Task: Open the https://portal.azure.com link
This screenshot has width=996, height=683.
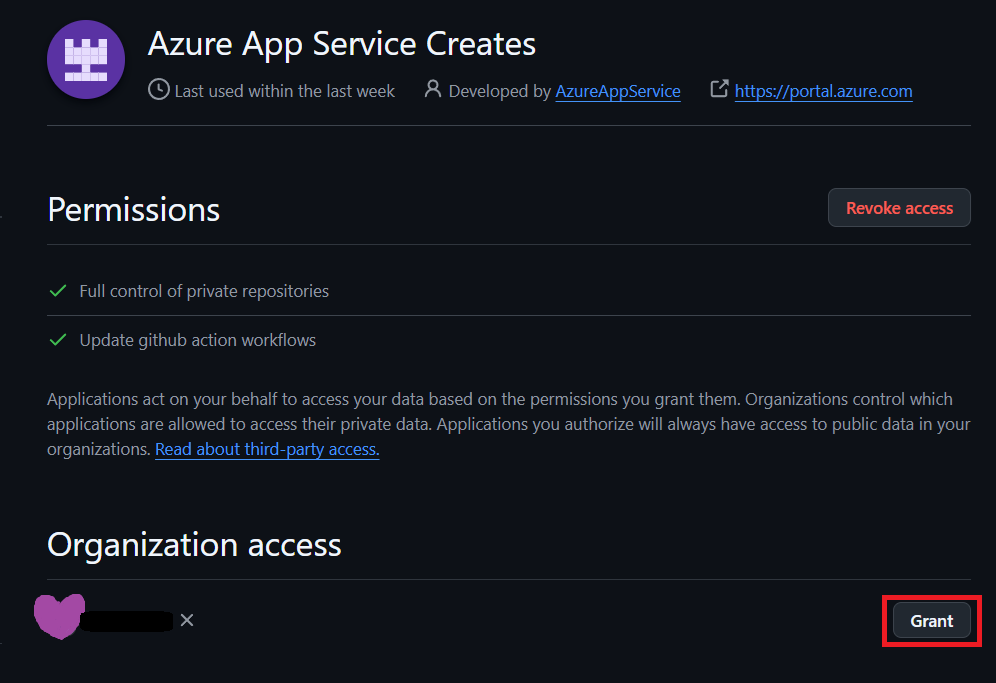Action: pos(823,91)
